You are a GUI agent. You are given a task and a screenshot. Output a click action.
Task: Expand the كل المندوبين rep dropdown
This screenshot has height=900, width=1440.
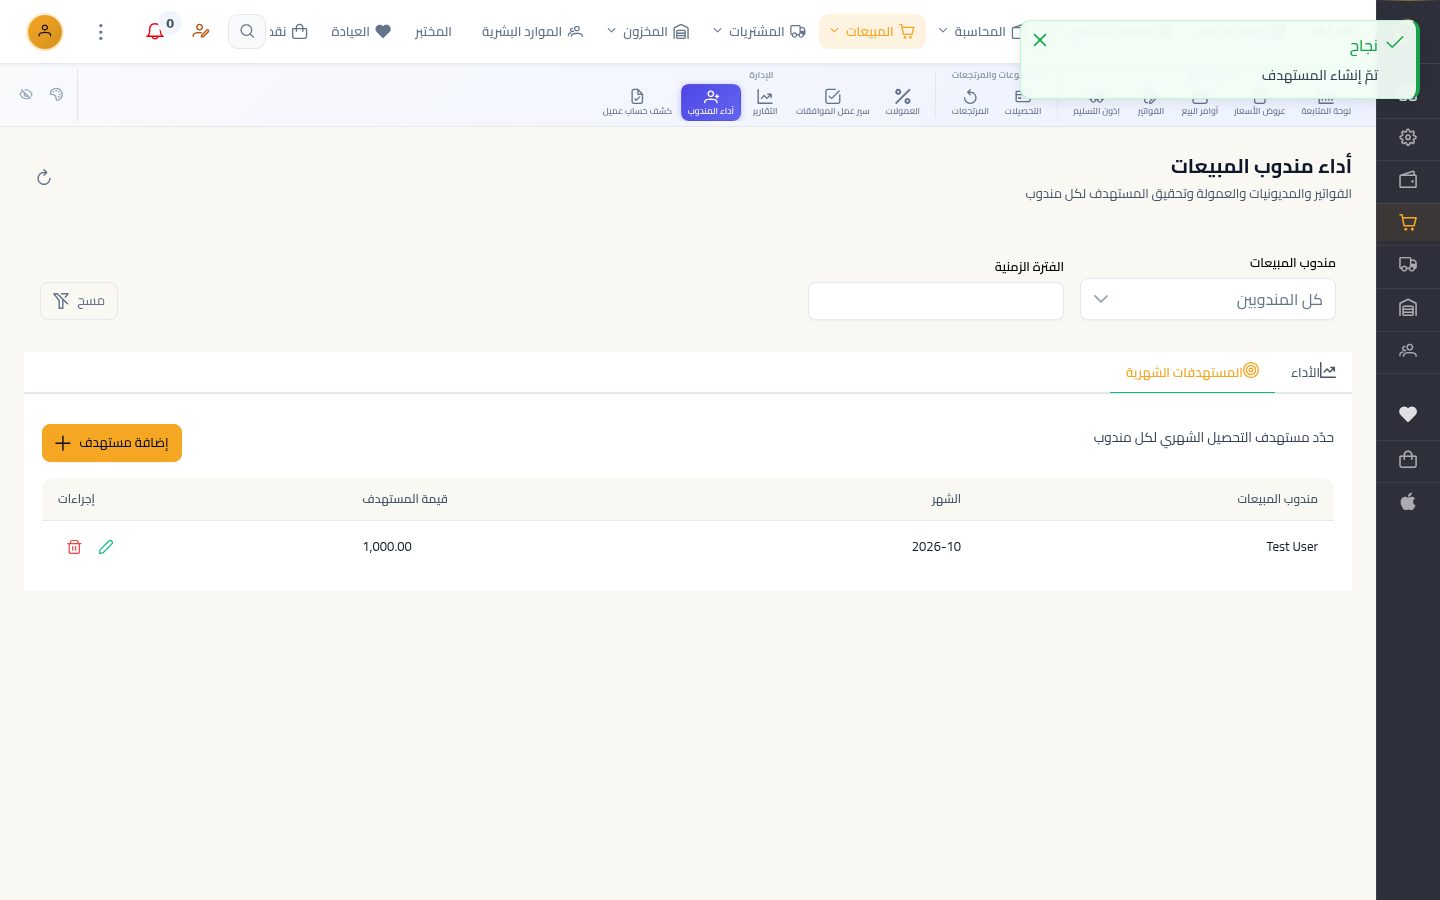click(1208, 299)
